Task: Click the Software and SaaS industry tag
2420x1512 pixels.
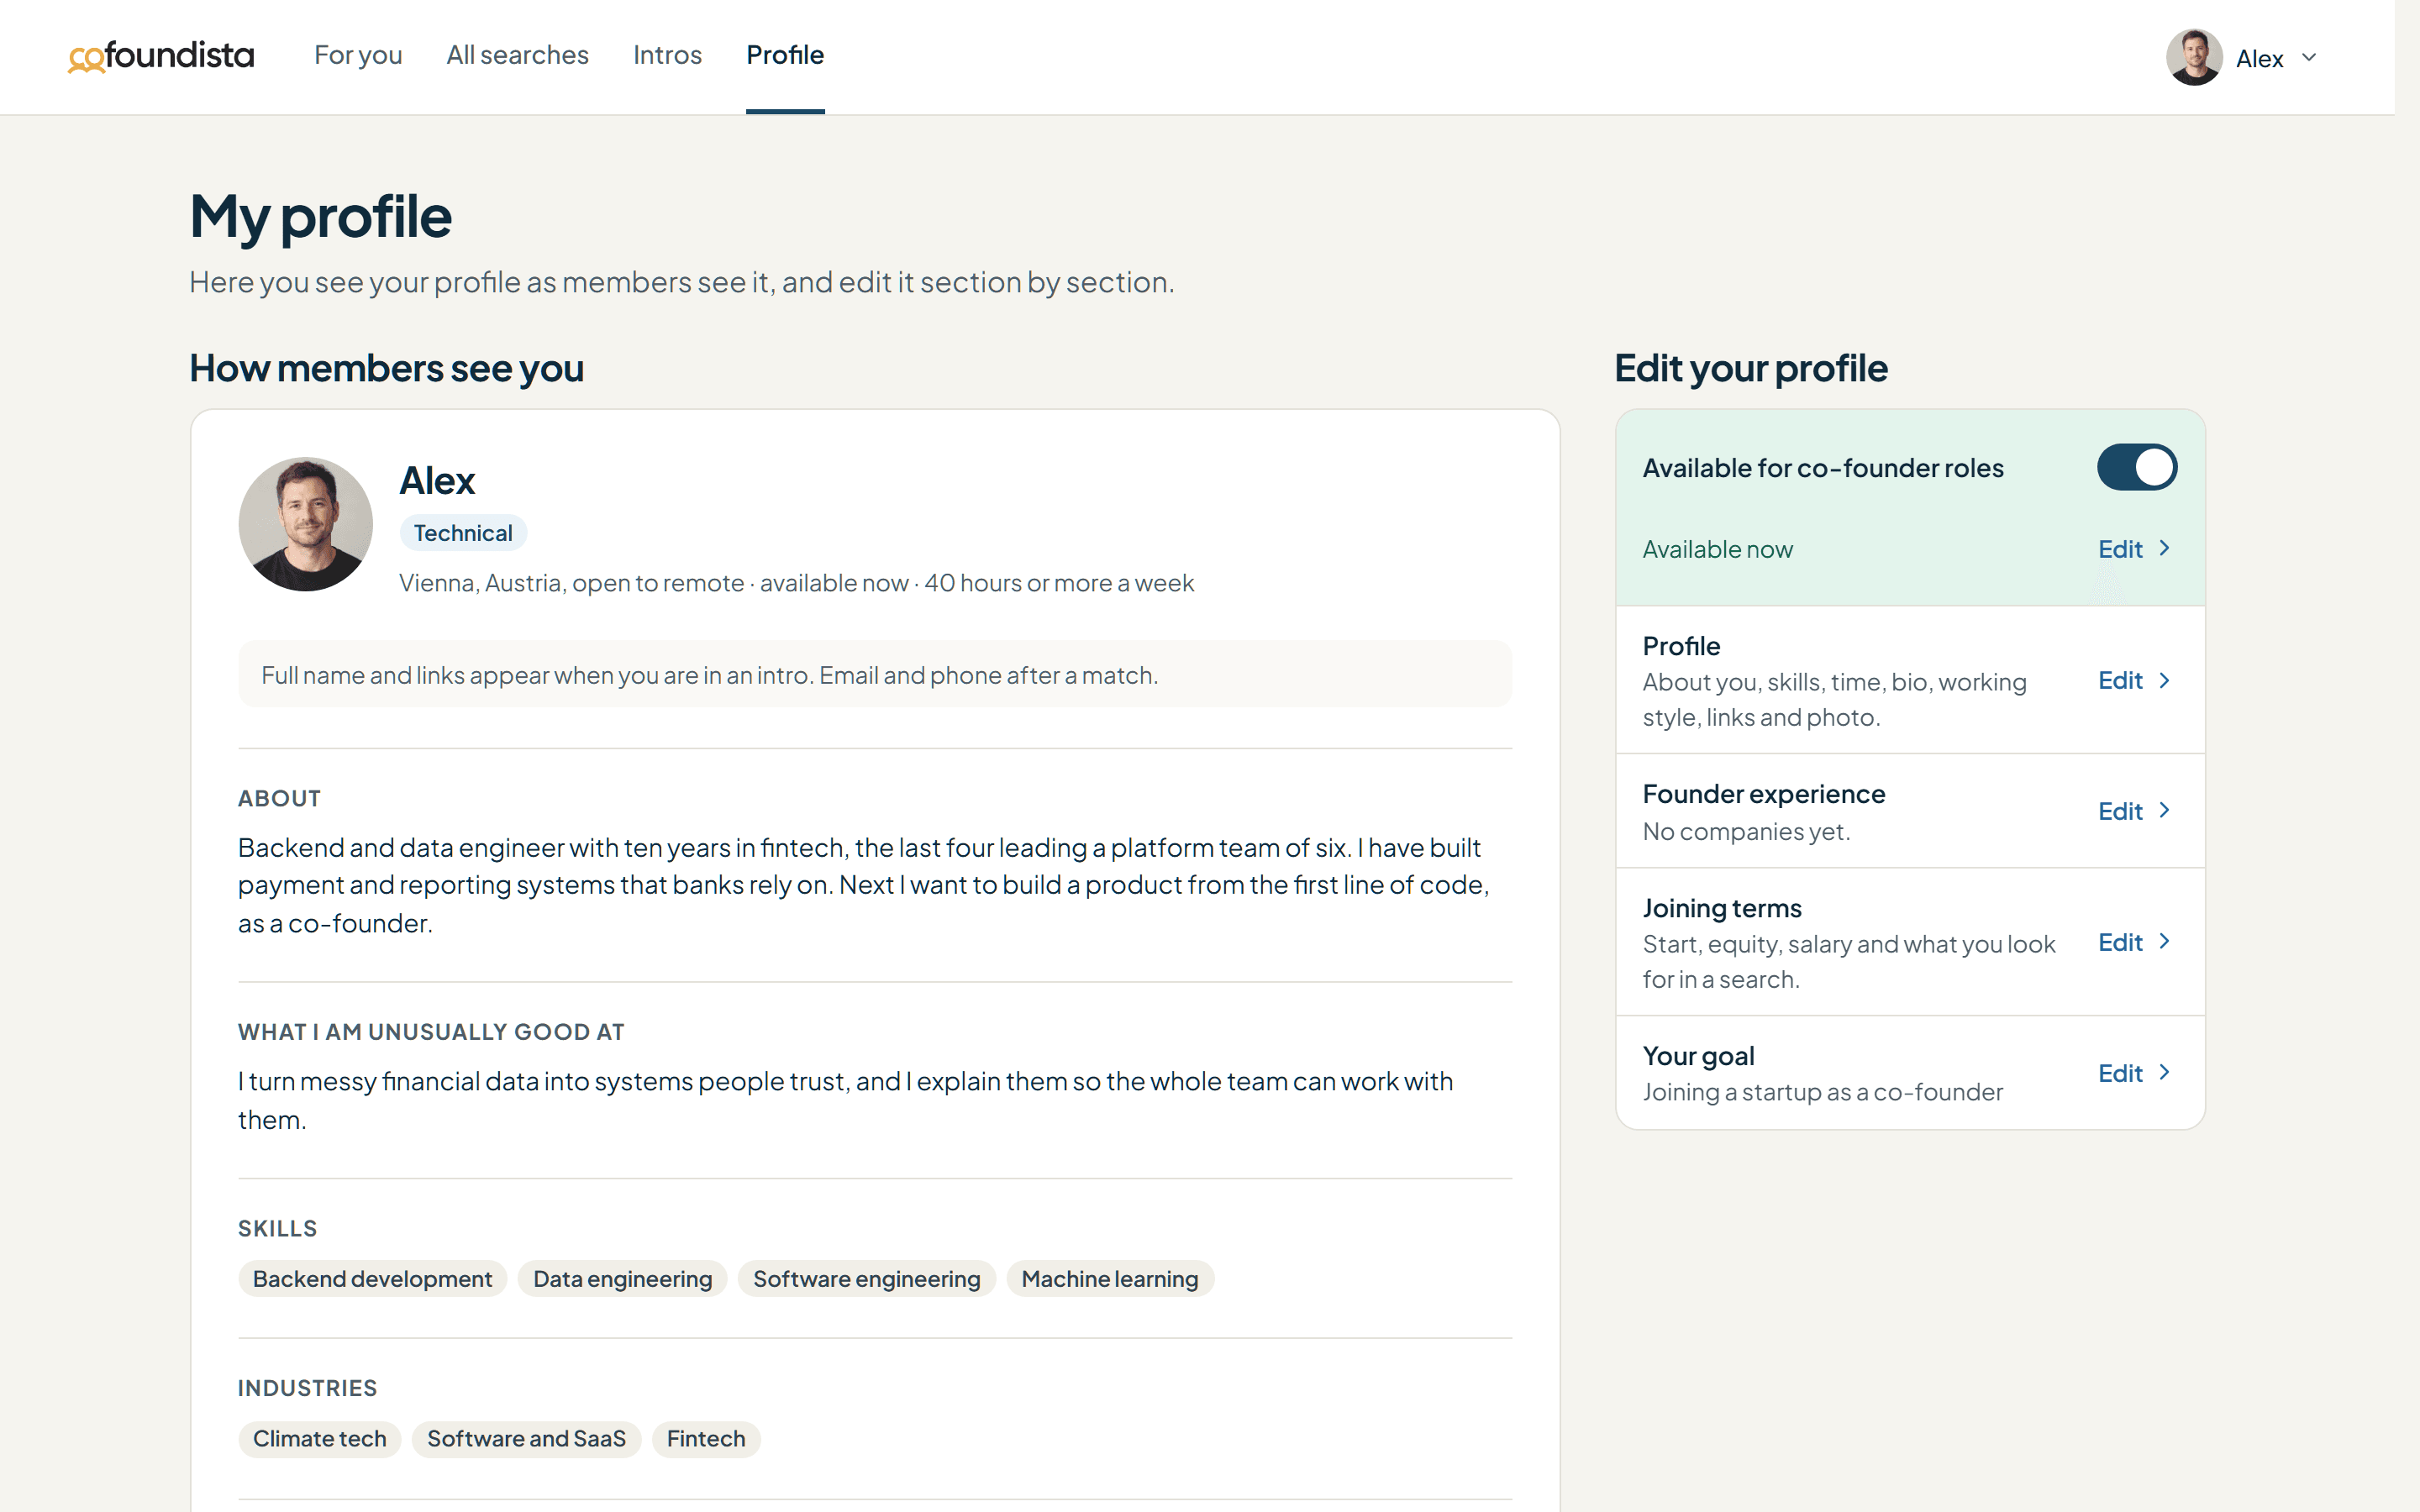Action: coord(526,1439)
